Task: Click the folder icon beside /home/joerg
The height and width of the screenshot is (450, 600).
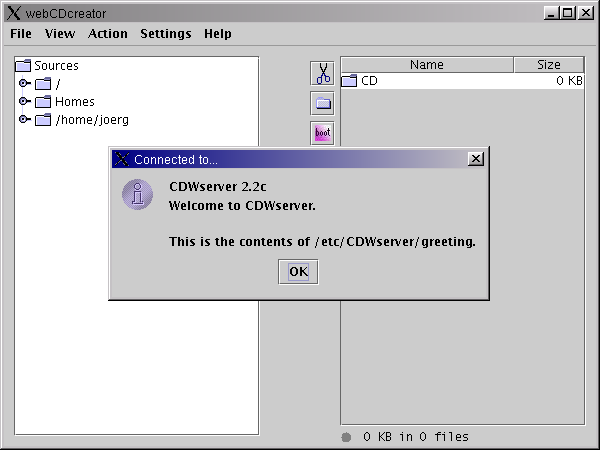Action: (43, 120)
